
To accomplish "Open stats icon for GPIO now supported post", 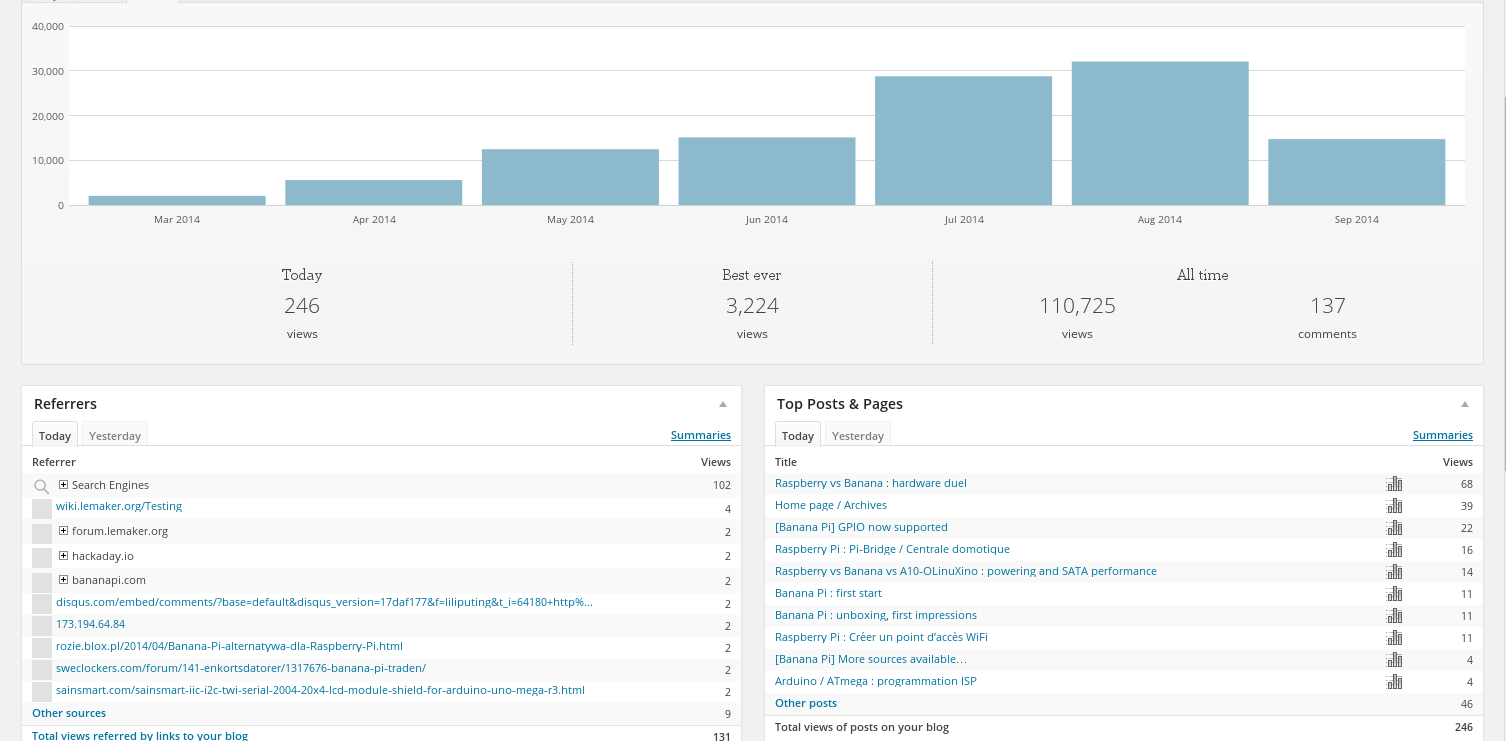I will pyautogui.click(x=1394, y=528).
